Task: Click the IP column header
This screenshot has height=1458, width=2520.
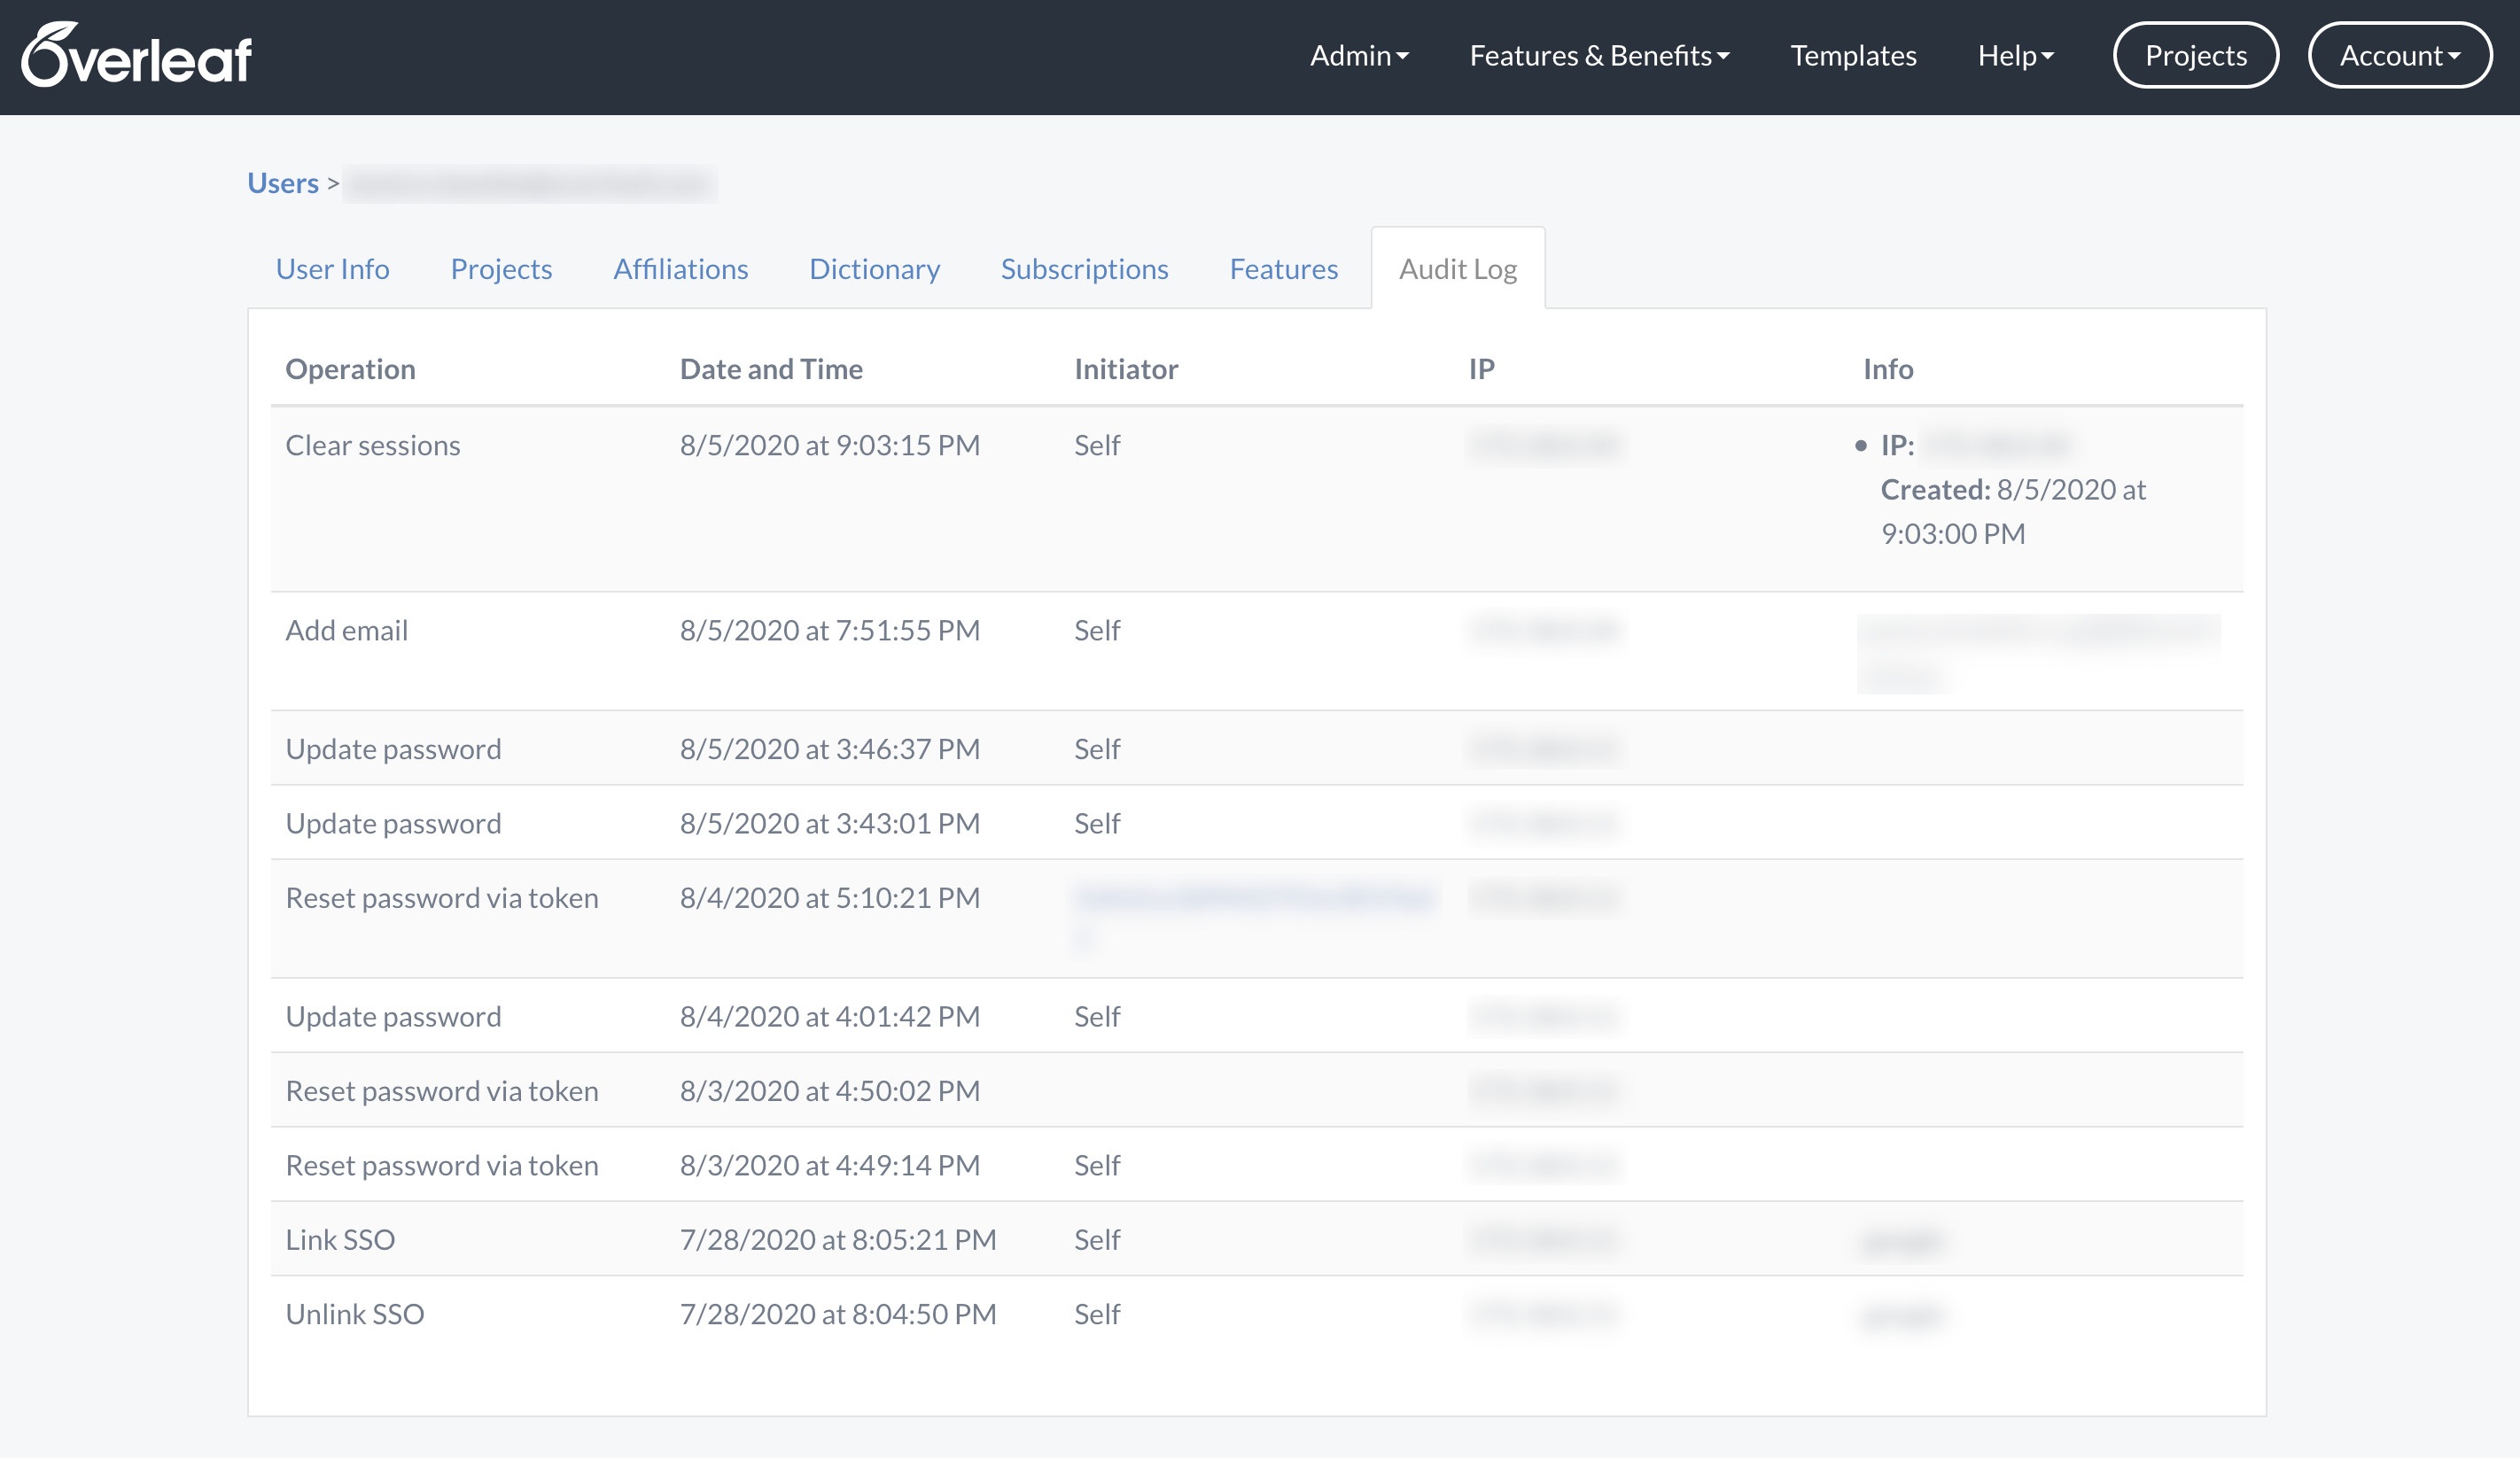Action: pos(1481,369)
